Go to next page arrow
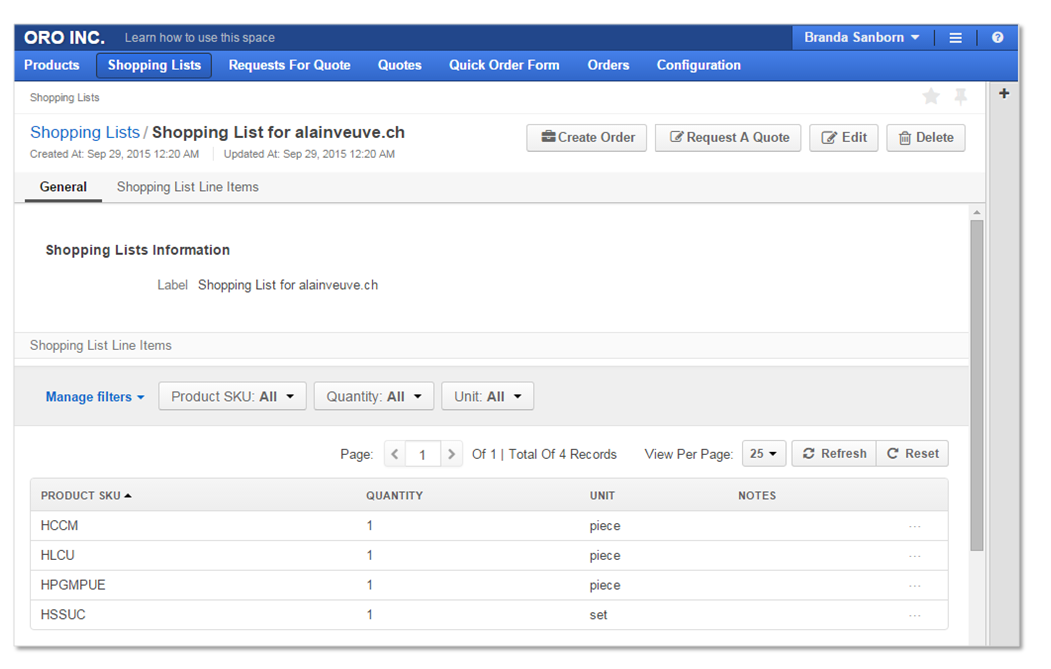Image resolution: width=1051 pixels, height=669 pixels. point(452,454)
